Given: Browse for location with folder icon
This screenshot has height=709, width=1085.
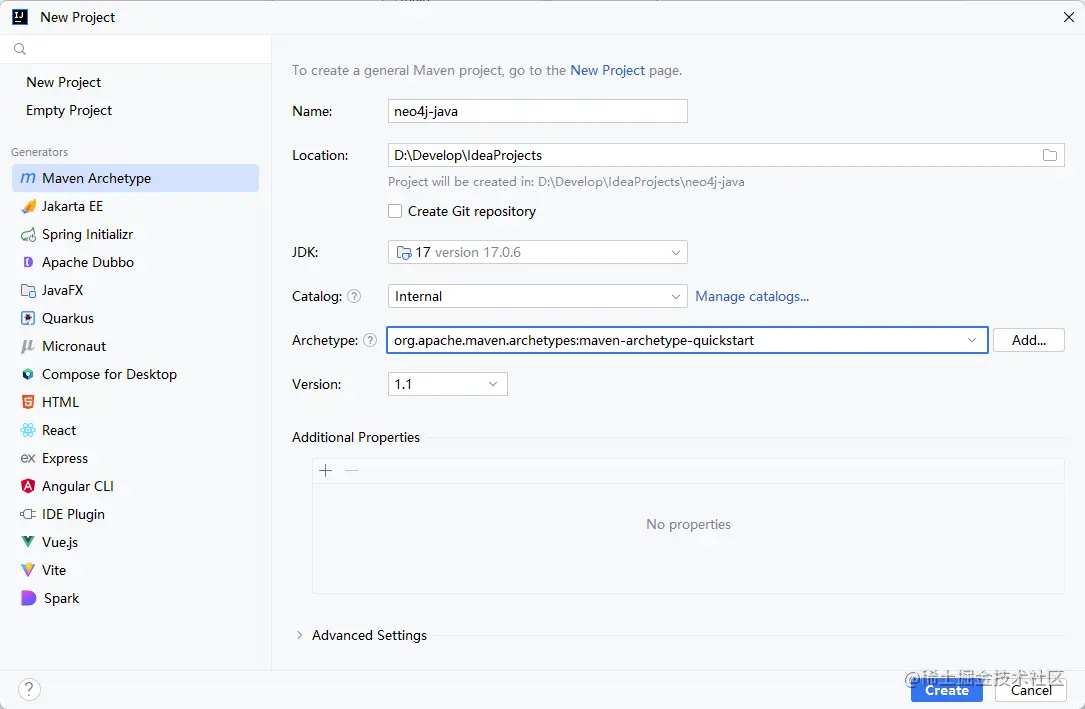Looking at the screenshot, I should click(x=1049, y=155).
